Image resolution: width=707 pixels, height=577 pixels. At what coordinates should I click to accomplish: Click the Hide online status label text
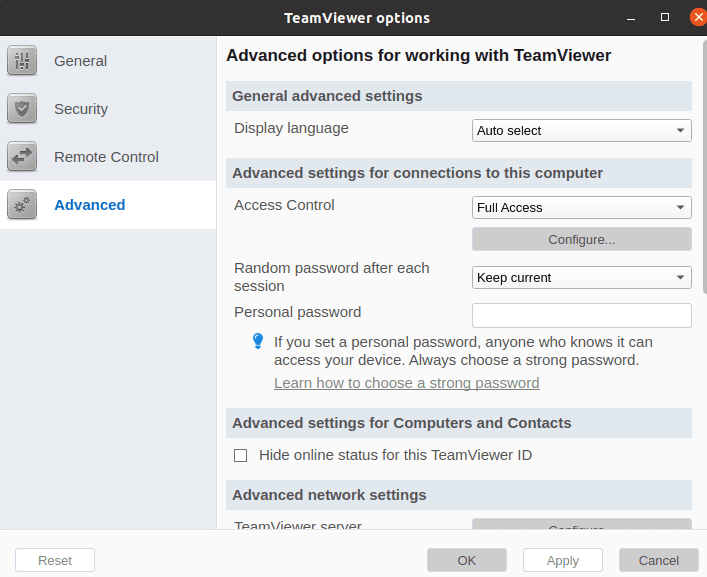pyautogui.click(x=395, y=455)
